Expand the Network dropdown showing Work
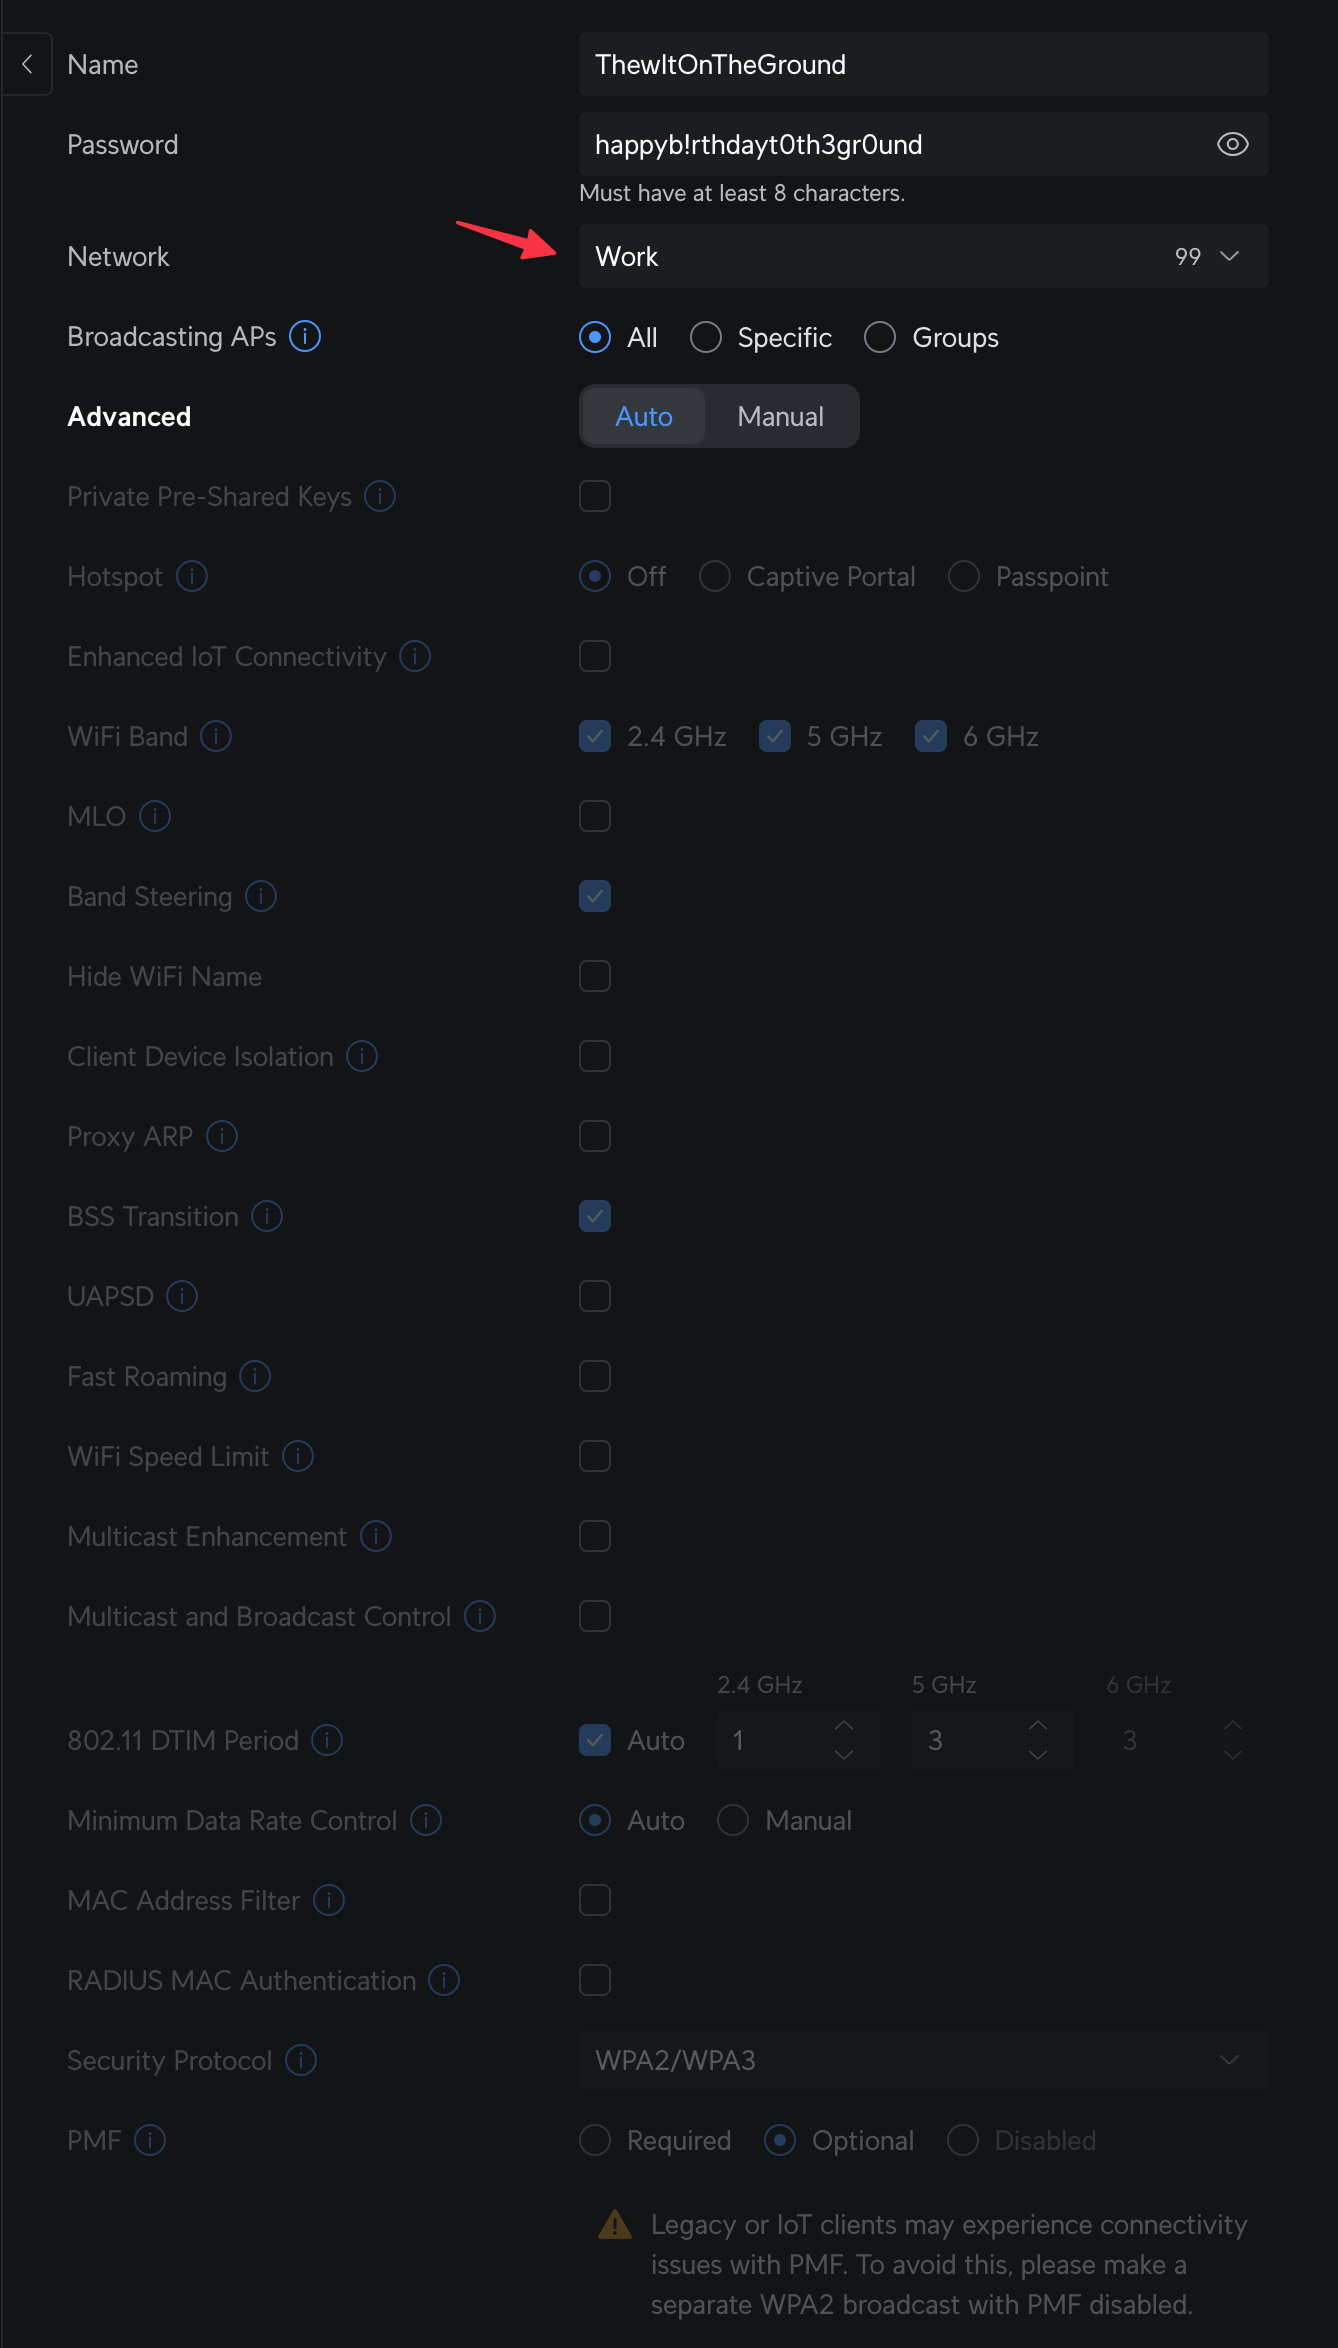 [x=923, y=256]
